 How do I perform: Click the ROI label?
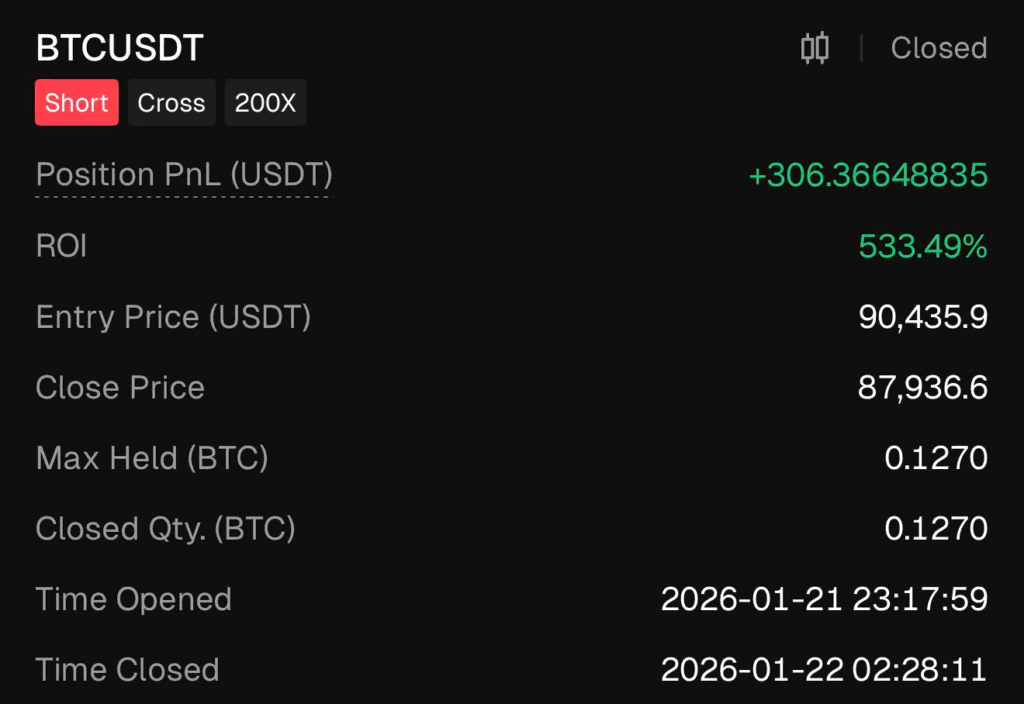pos(62,246)
